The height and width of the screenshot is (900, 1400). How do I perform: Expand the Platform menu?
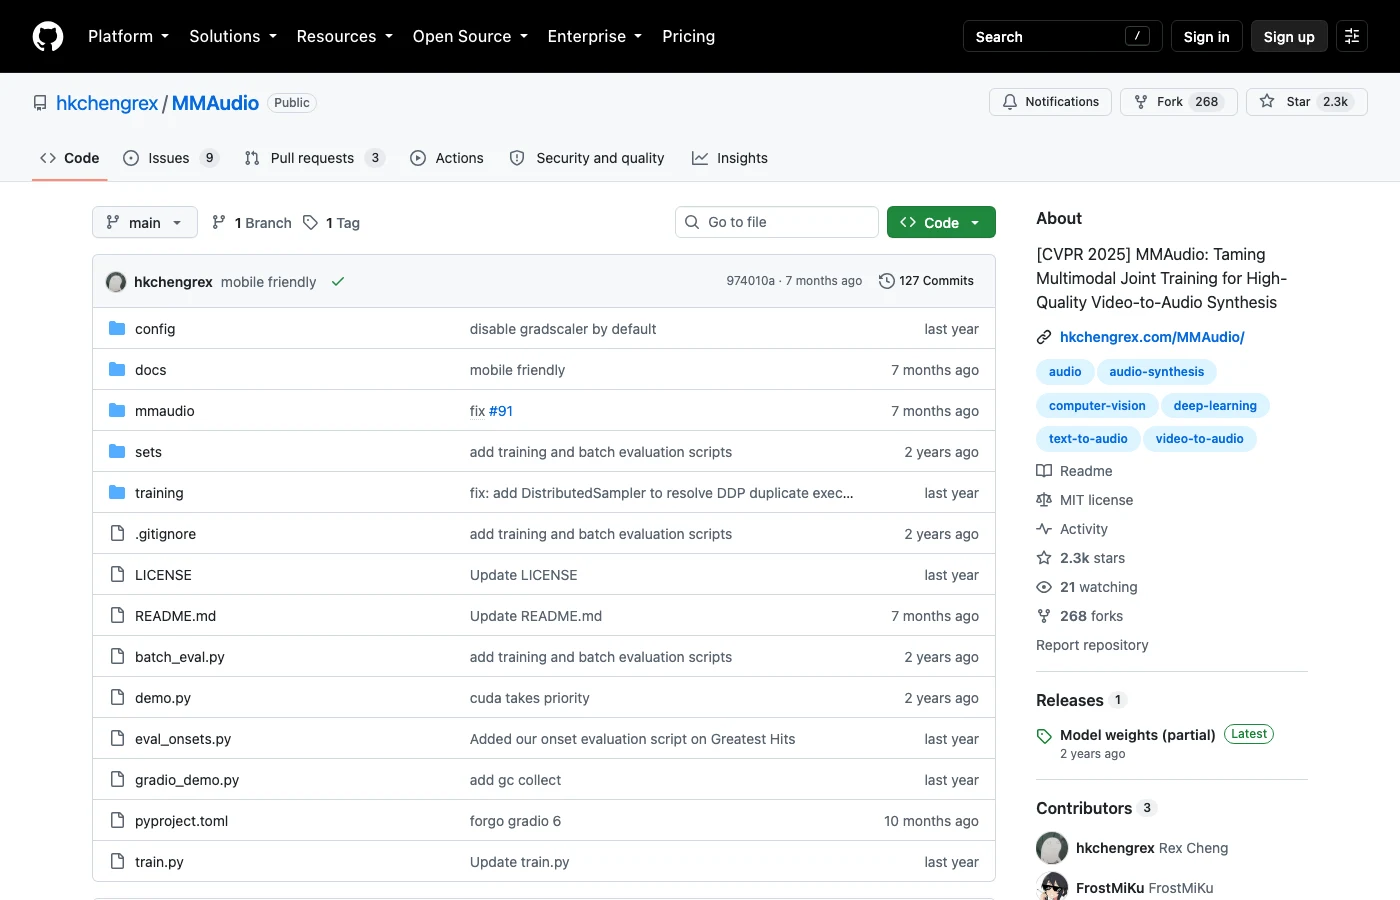tap(128, 36)
